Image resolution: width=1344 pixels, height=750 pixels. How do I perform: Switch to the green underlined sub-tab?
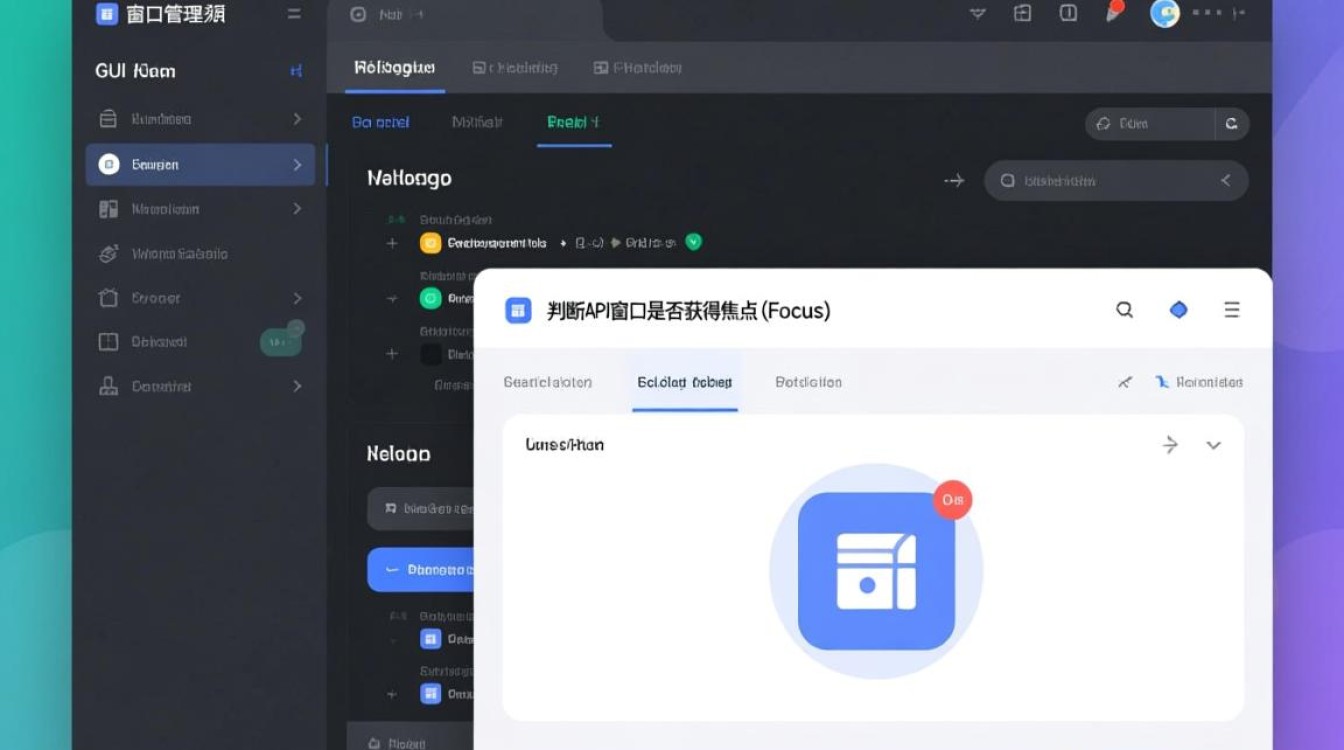(x=573, y=123)
